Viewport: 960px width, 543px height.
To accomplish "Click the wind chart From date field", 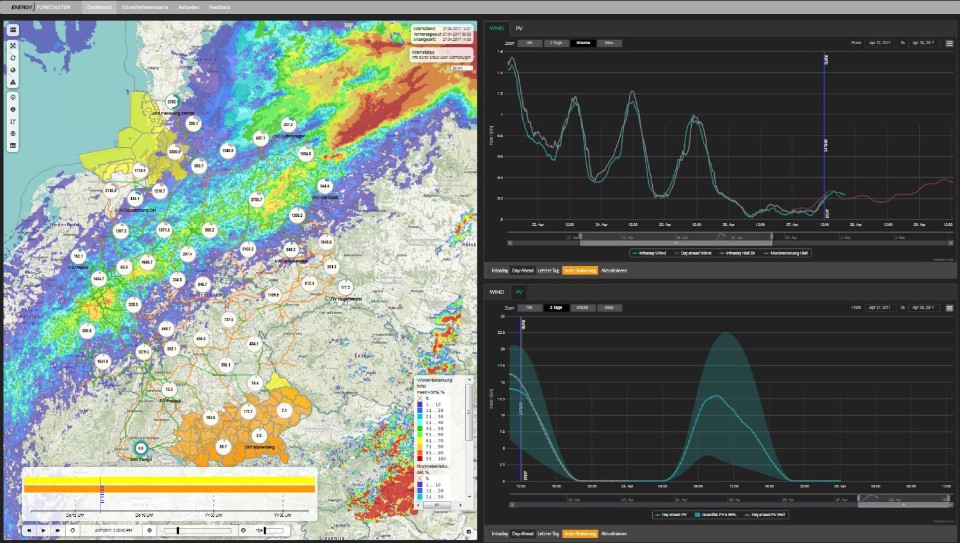I will point(879,43).
